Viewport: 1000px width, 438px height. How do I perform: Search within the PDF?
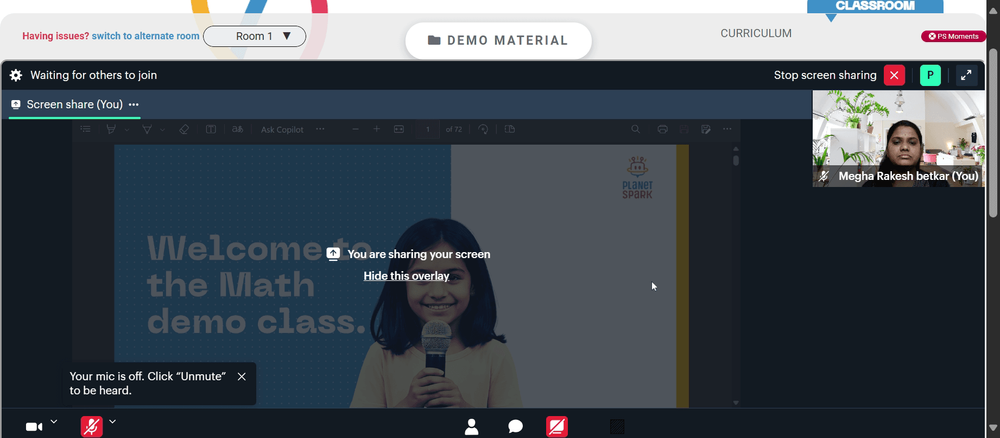[636, 129]
